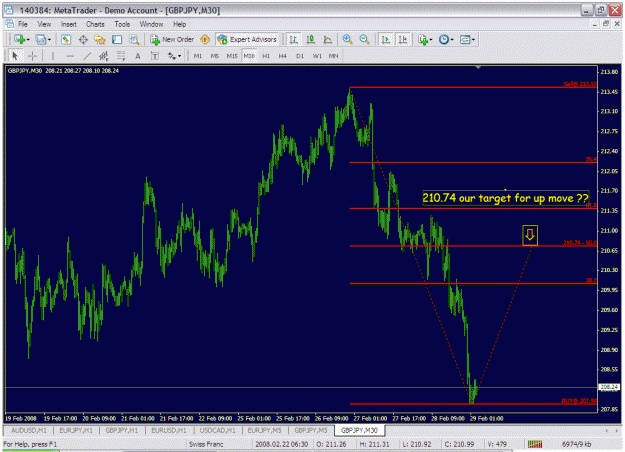Switch to the EURUSD,H1 chart tab
The height and width of the screenshot is (452, 625).
pos(169,430)
